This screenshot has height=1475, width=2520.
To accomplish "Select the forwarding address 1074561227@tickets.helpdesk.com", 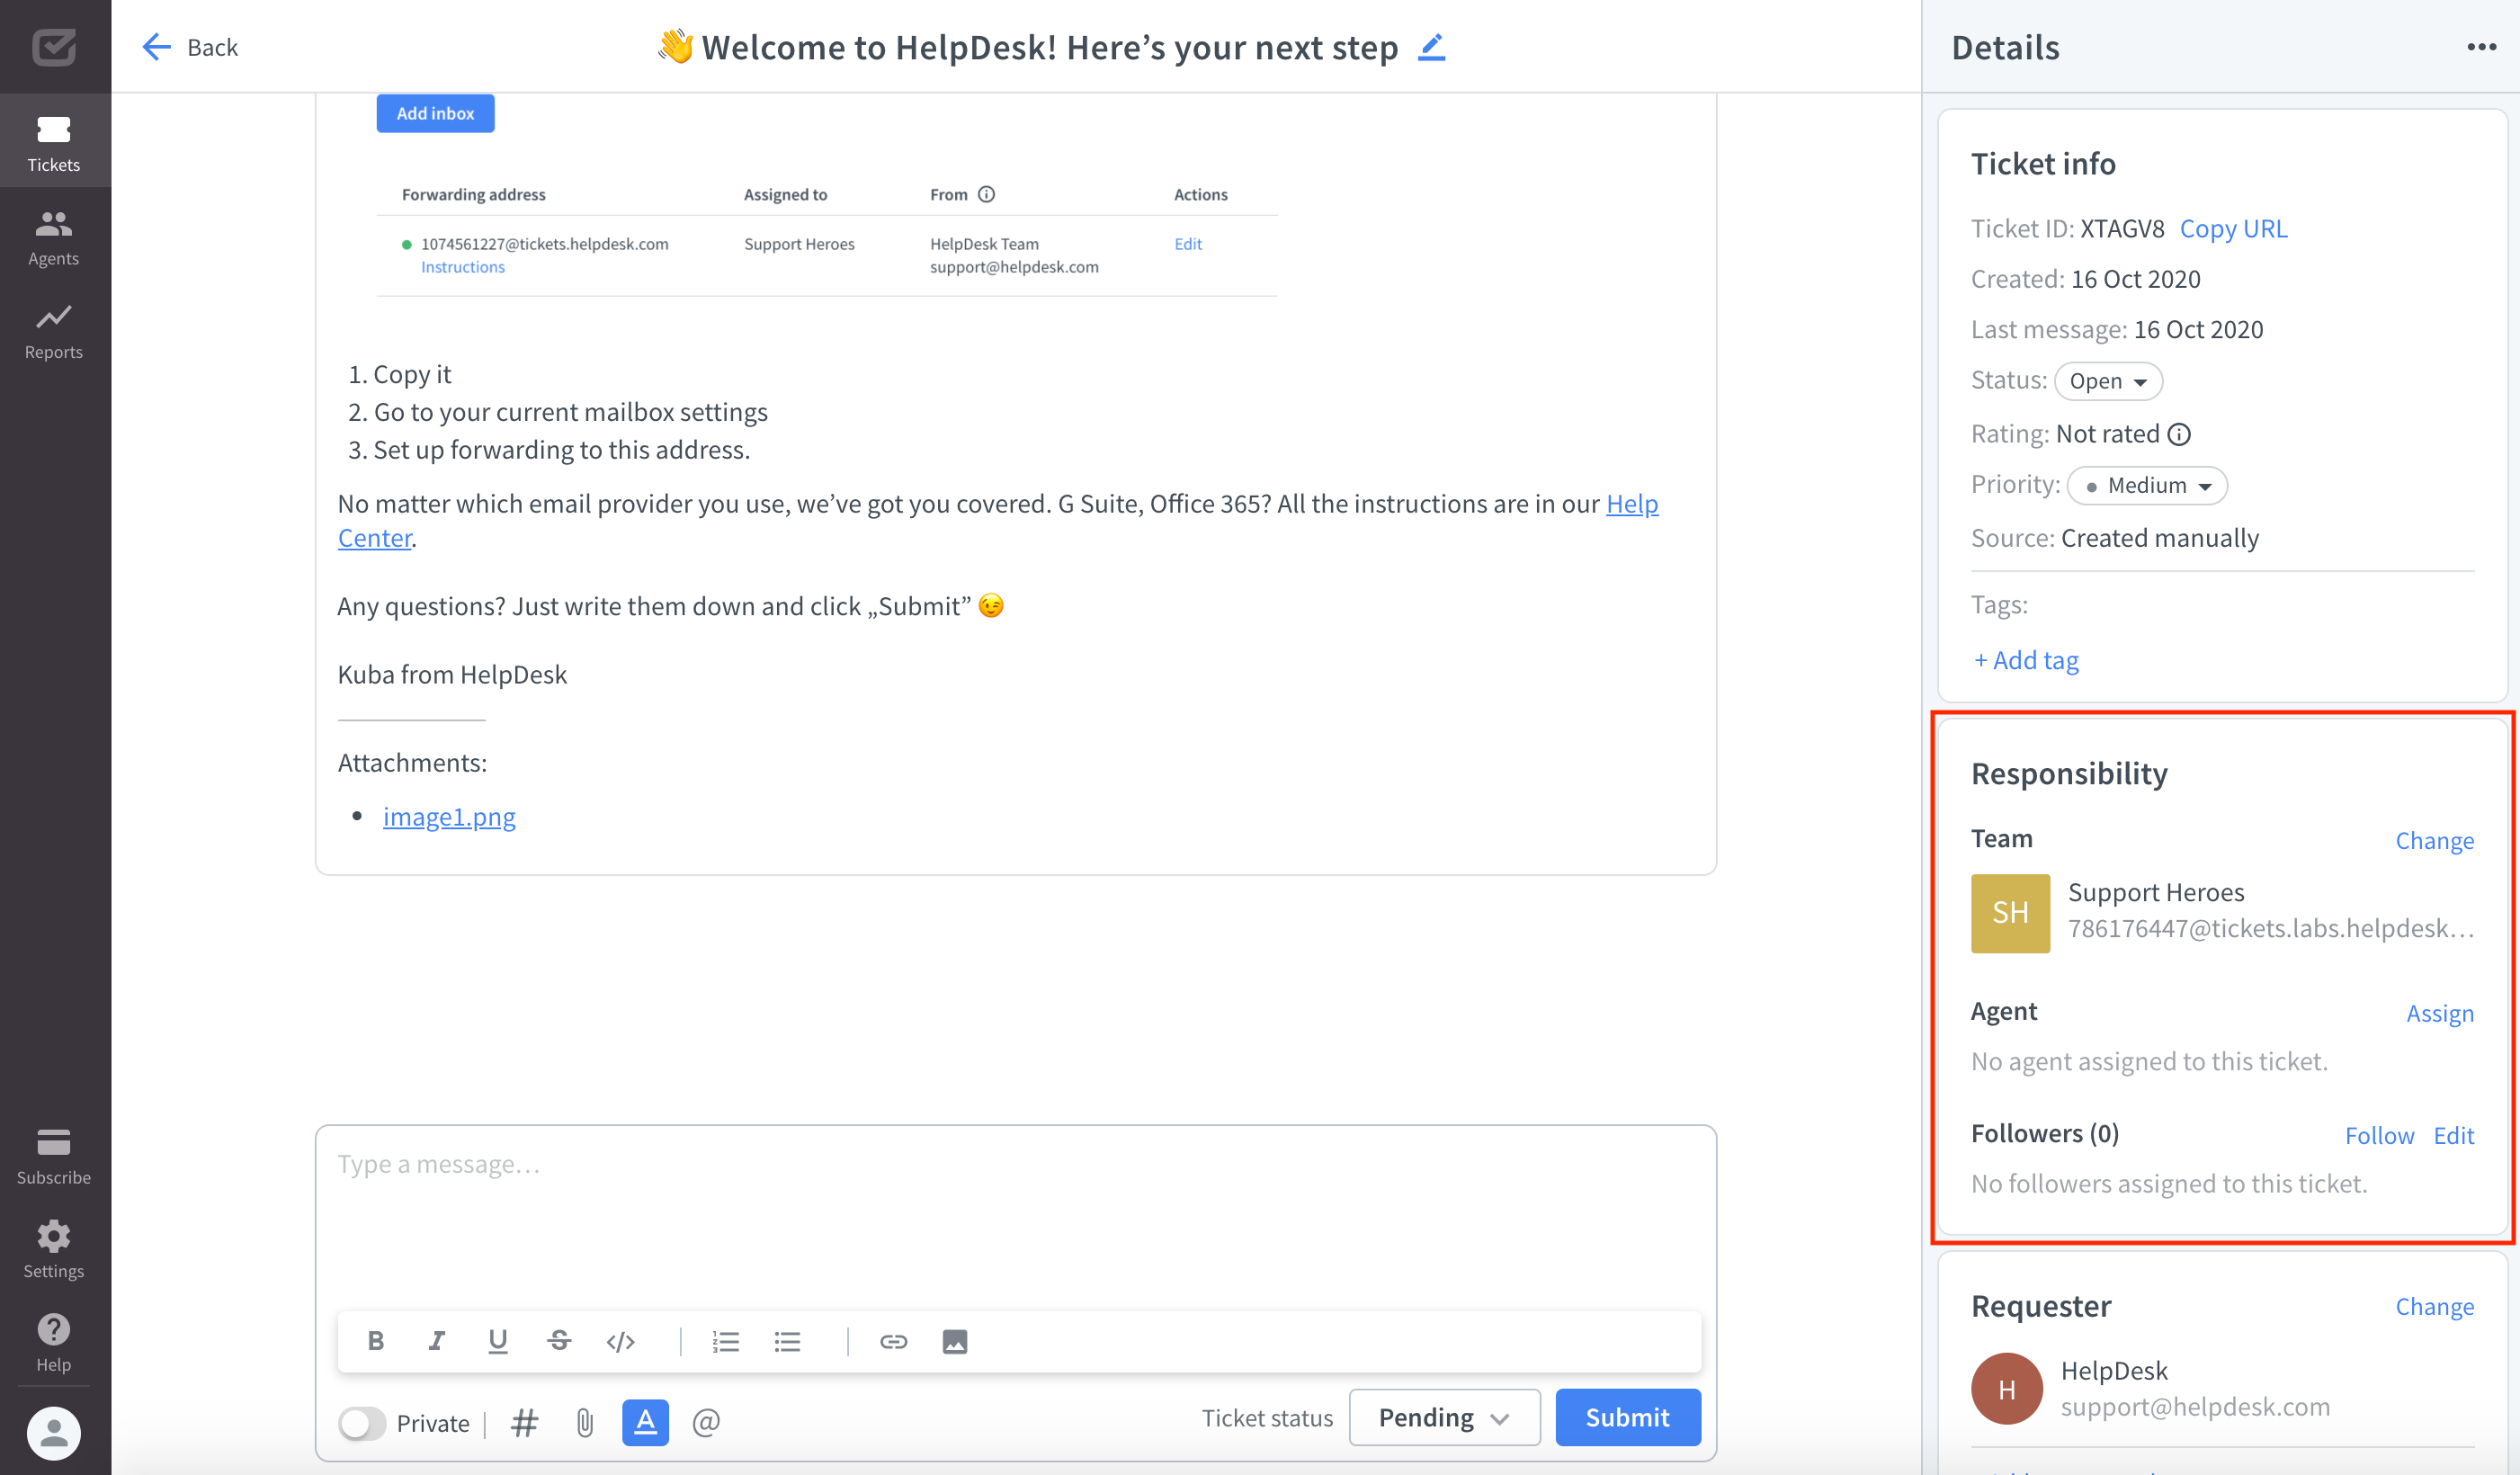I will pos(544,244).
